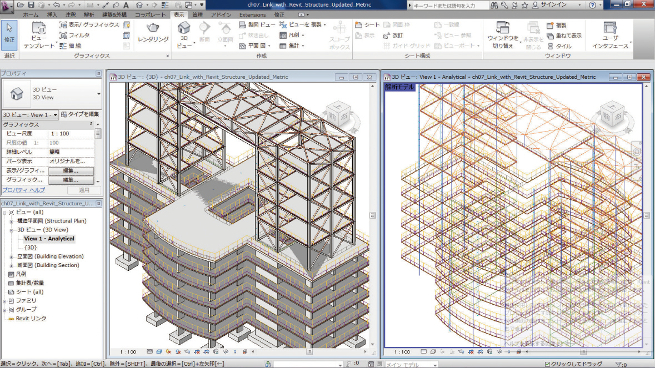Select シート (all) in Project Browser
Screen dimensions: 655x368
30,292
